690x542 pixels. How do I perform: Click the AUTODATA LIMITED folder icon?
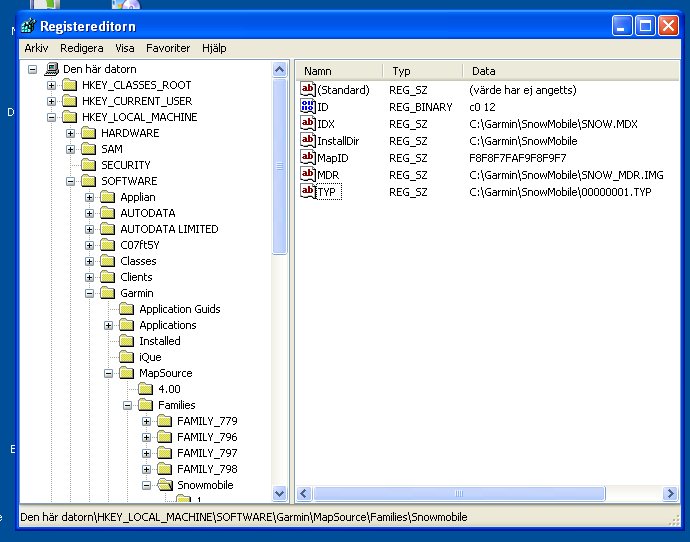[x=107, y=229]
